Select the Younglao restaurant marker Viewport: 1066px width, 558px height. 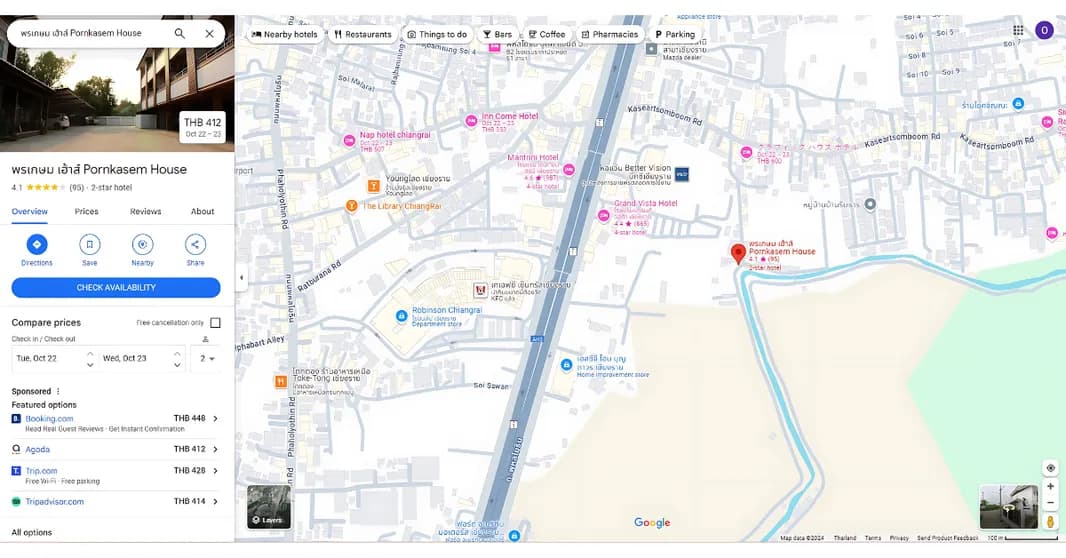[373, 186]
